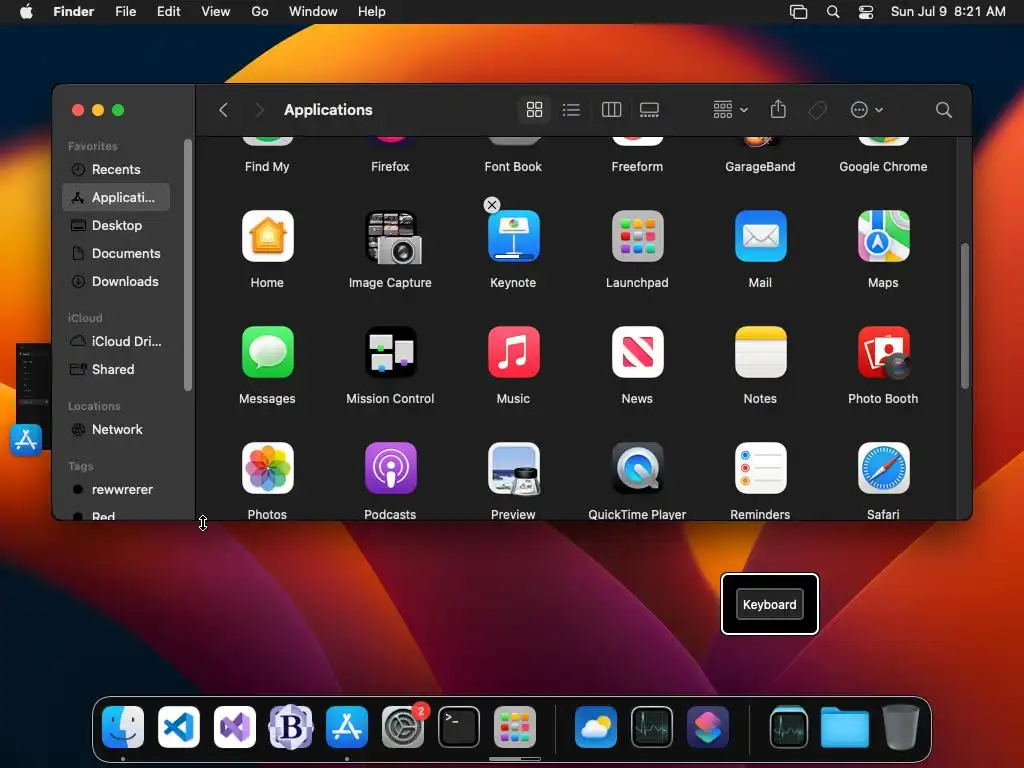Open the Go menu
The image size is (1024, 768).
(x=260, y=12)
